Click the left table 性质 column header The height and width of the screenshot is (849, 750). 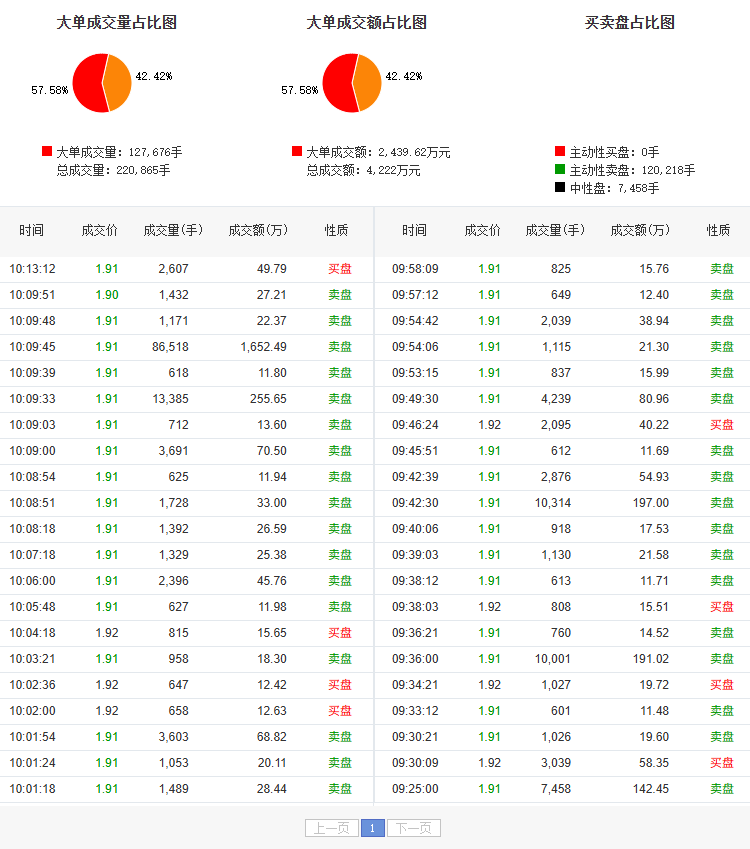pyautogui.click(x=336, y=231)
